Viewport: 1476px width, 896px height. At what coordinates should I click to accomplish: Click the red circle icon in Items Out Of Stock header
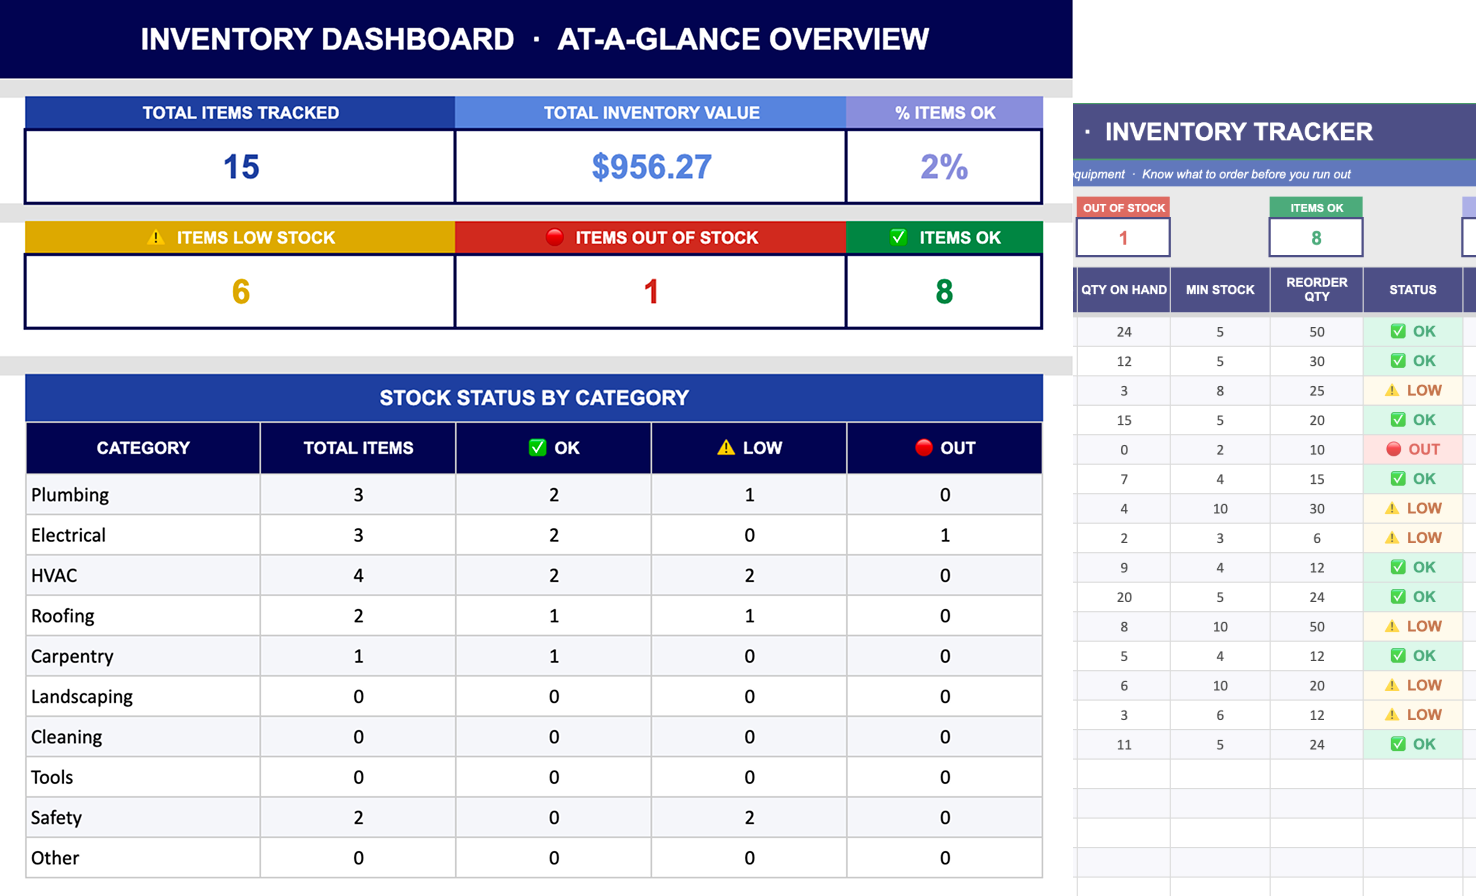554,237
